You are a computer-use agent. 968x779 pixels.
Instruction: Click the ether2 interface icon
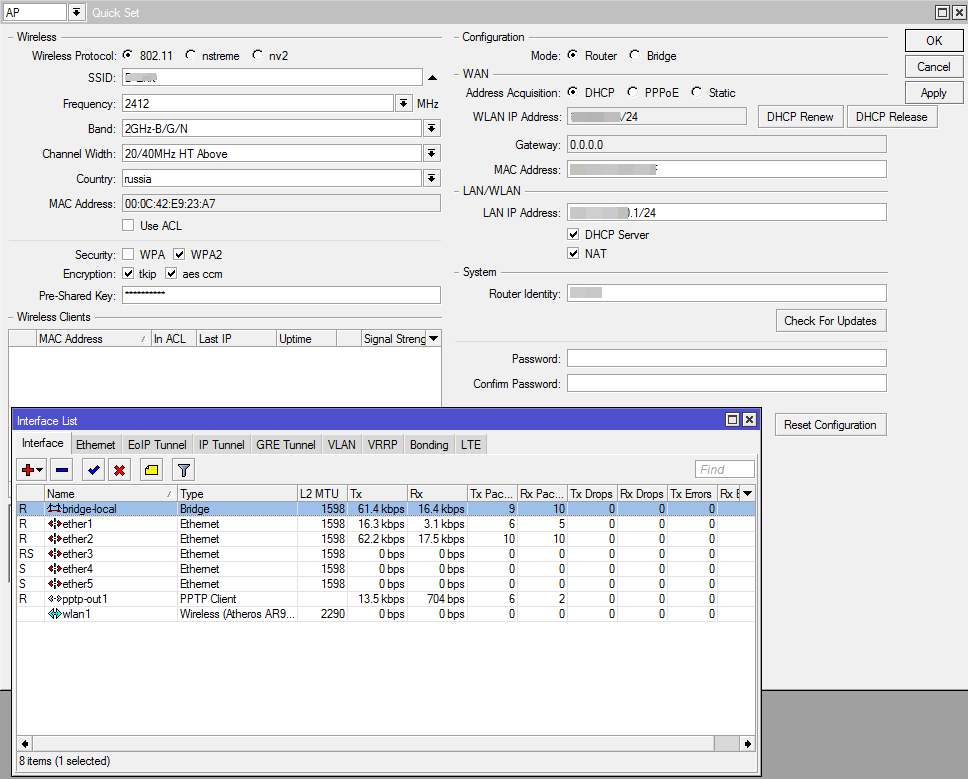pos(54,539)
